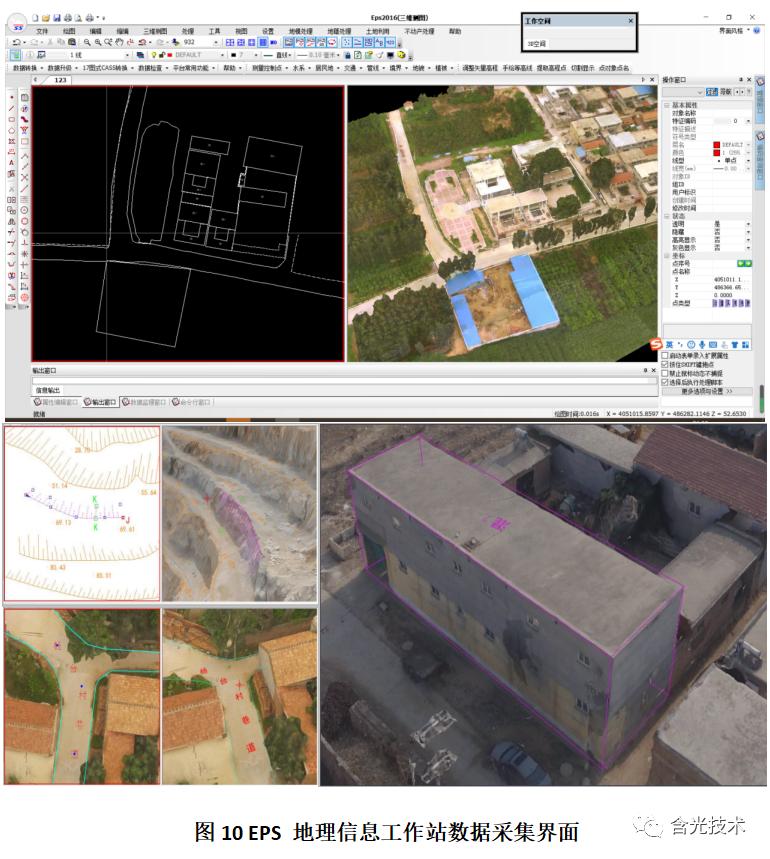The height and width of the screenshot is (859, 770).
Task: Click the red layer color swatch
Action: 716,144
